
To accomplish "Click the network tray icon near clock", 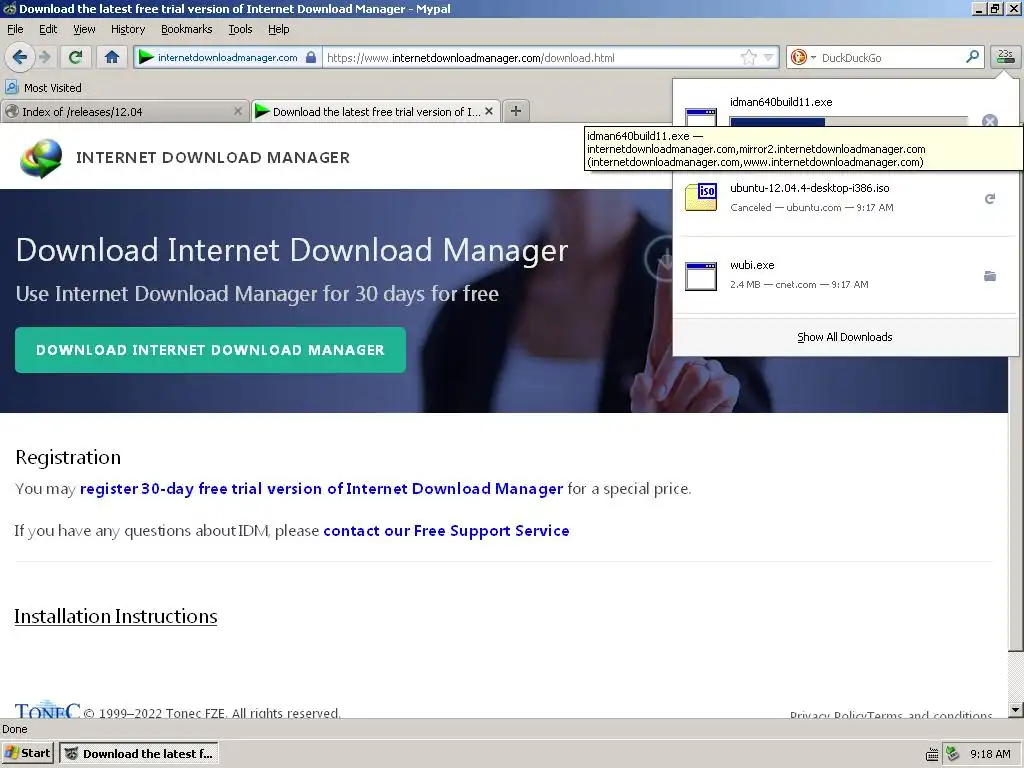I will (x=953, y=754).
